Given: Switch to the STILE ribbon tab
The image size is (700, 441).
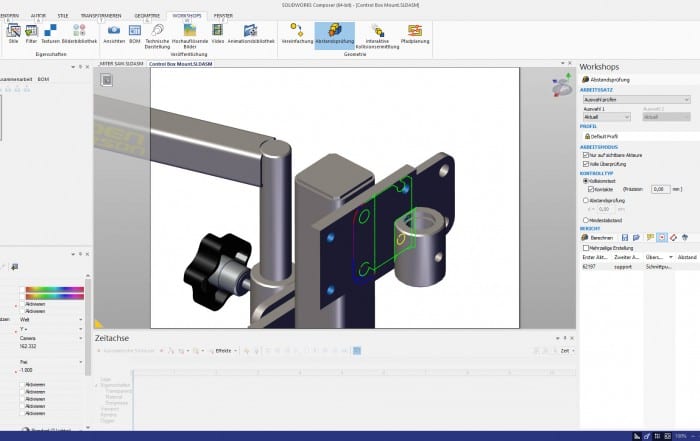Looking at the screenshot, I should [x=63, y=16].
